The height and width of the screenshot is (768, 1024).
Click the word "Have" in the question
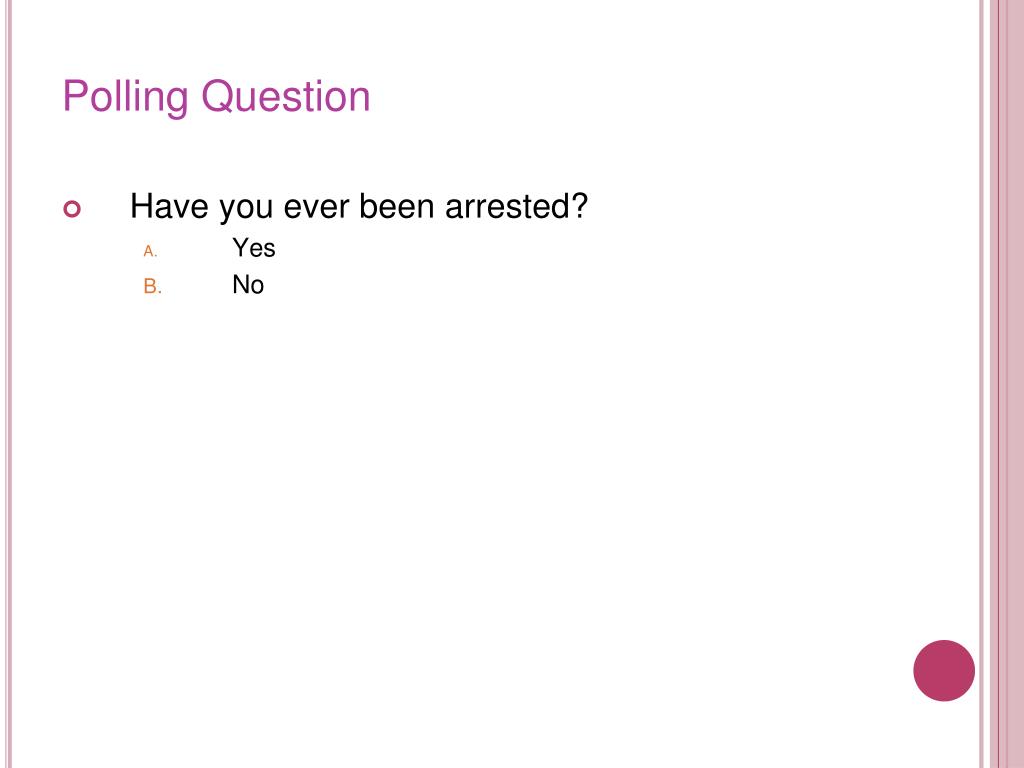click(x=170, y=206)
